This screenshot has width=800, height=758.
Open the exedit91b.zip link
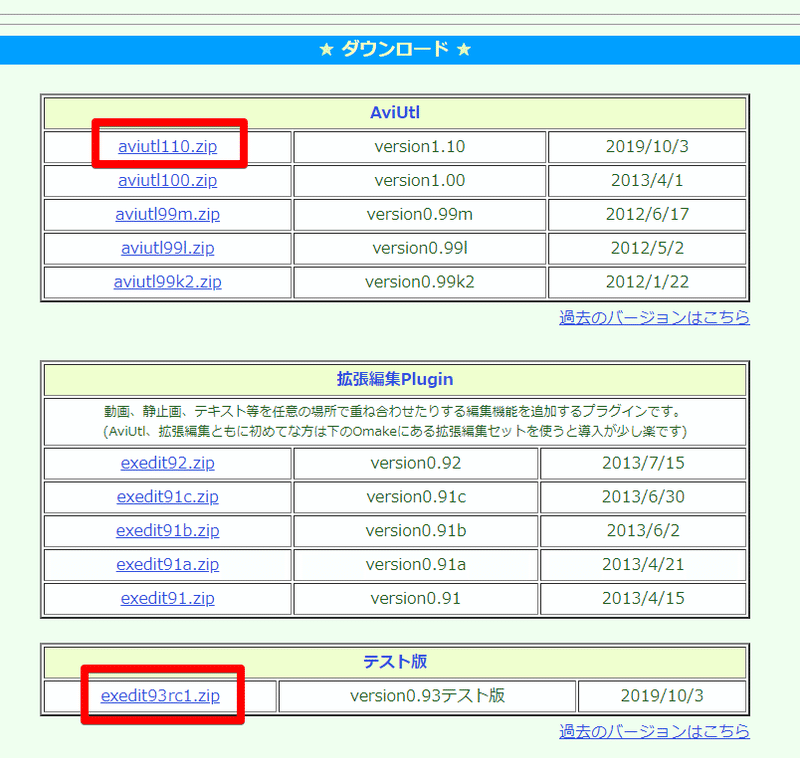(167, 531)
